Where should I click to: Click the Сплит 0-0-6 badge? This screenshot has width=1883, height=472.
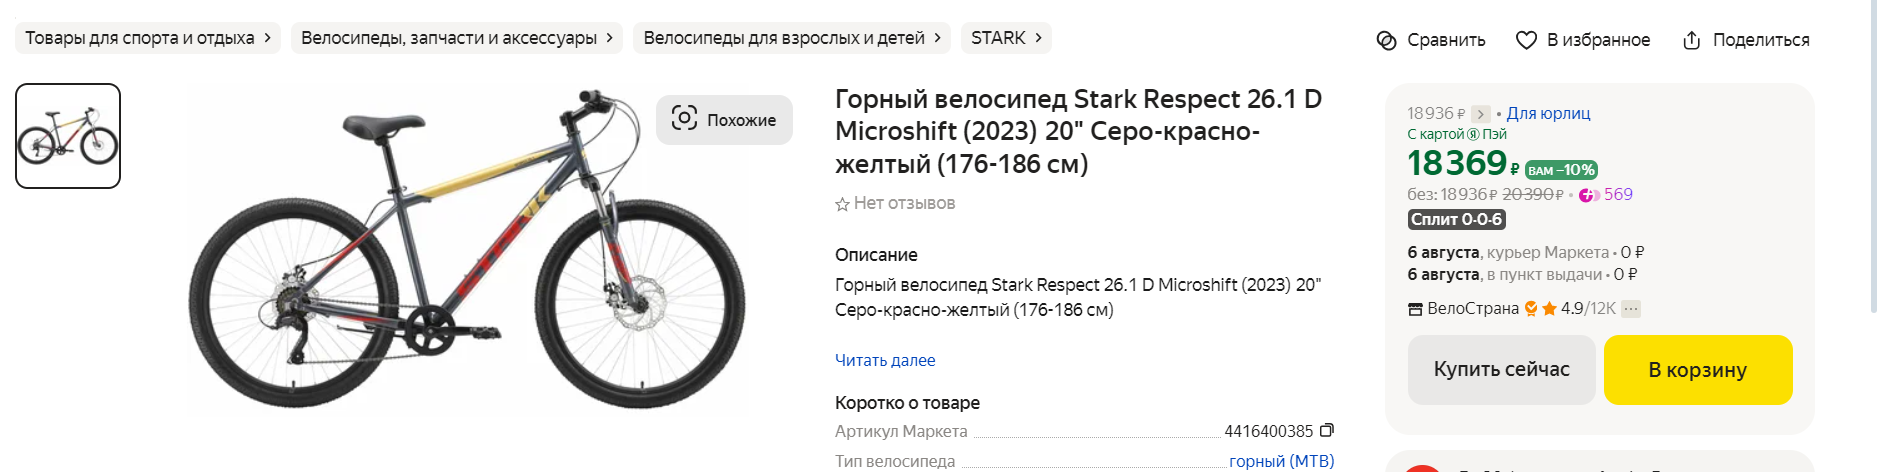coord(1457,219)
